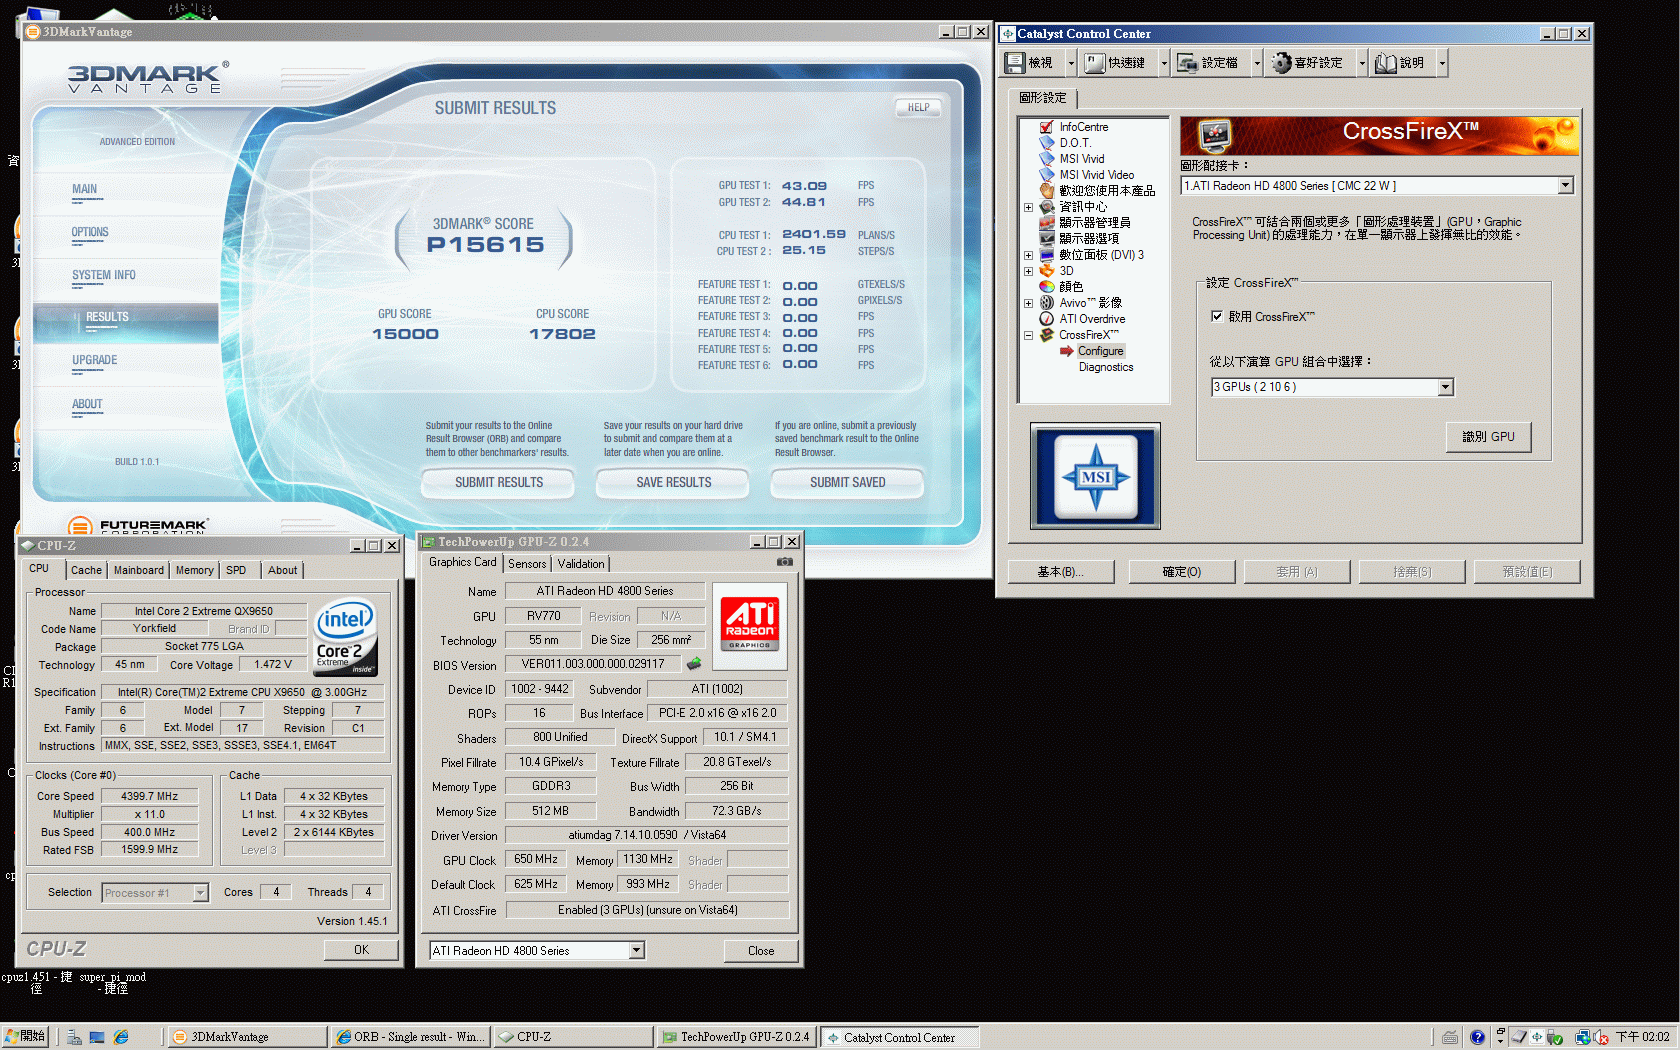Click the 識別 GPU button
The width and height of the screenshot is (1680, 1050).
1488,437
